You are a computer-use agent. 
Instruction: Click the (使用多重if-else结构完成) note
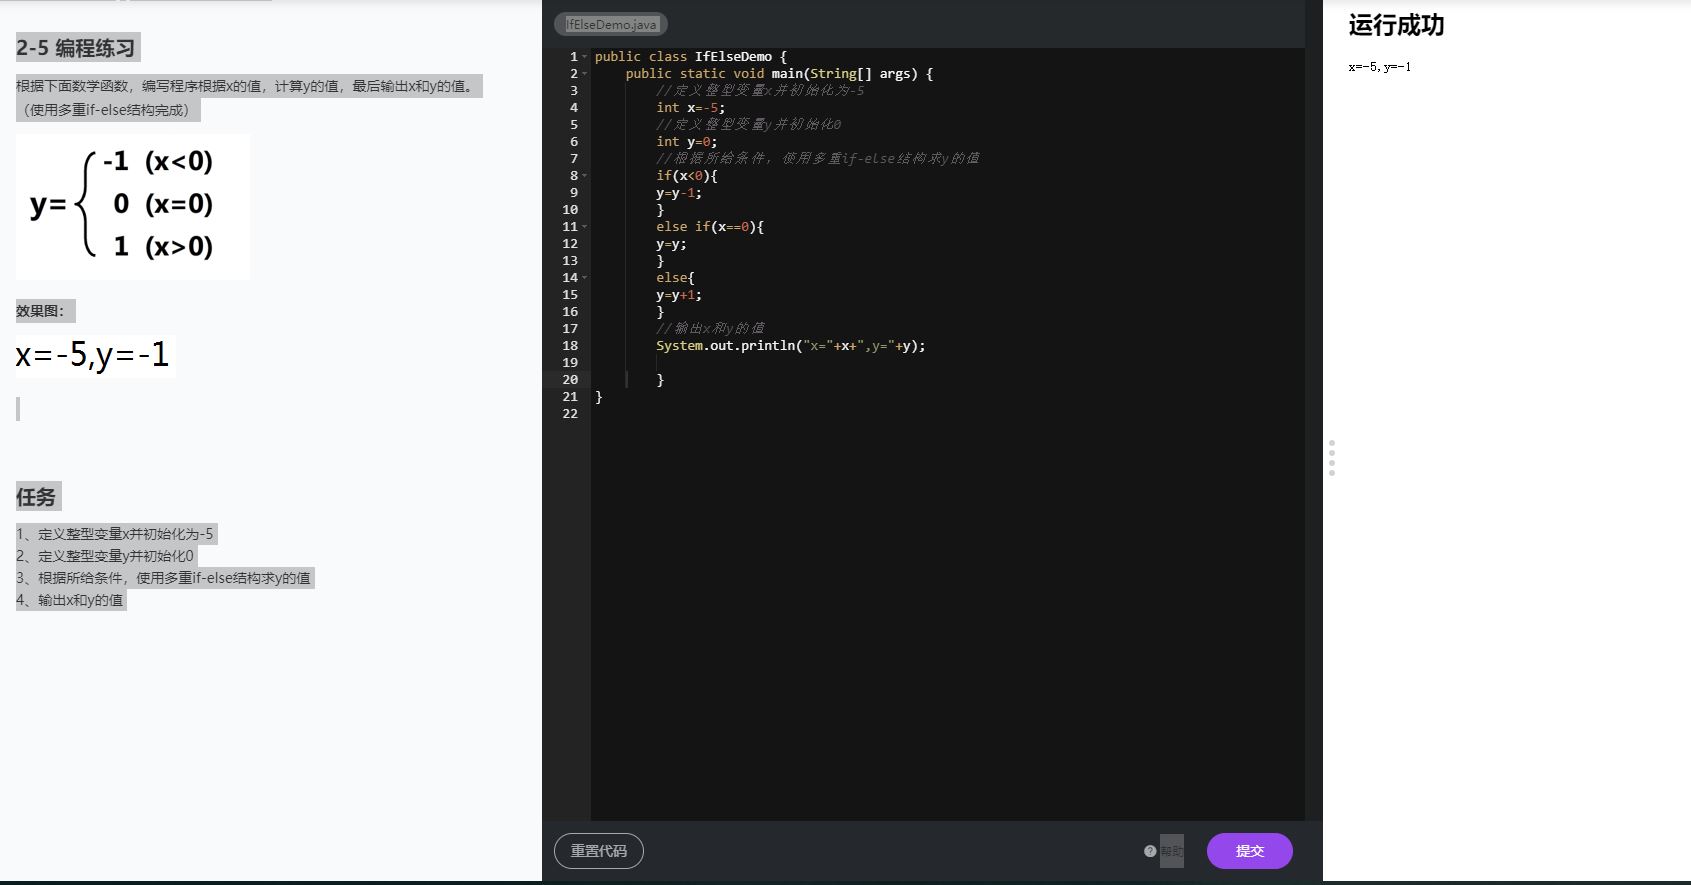point(106,110)
